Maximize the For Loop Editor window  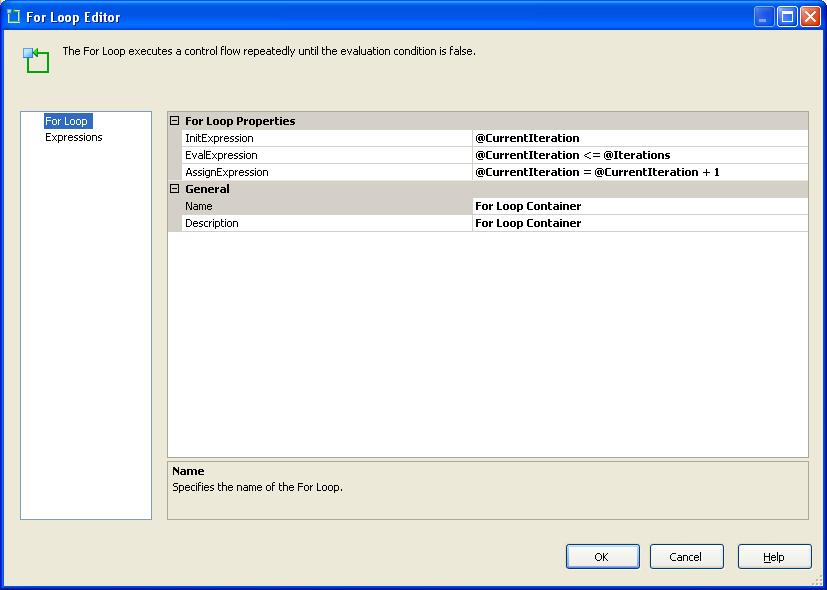tap(786, 17)
